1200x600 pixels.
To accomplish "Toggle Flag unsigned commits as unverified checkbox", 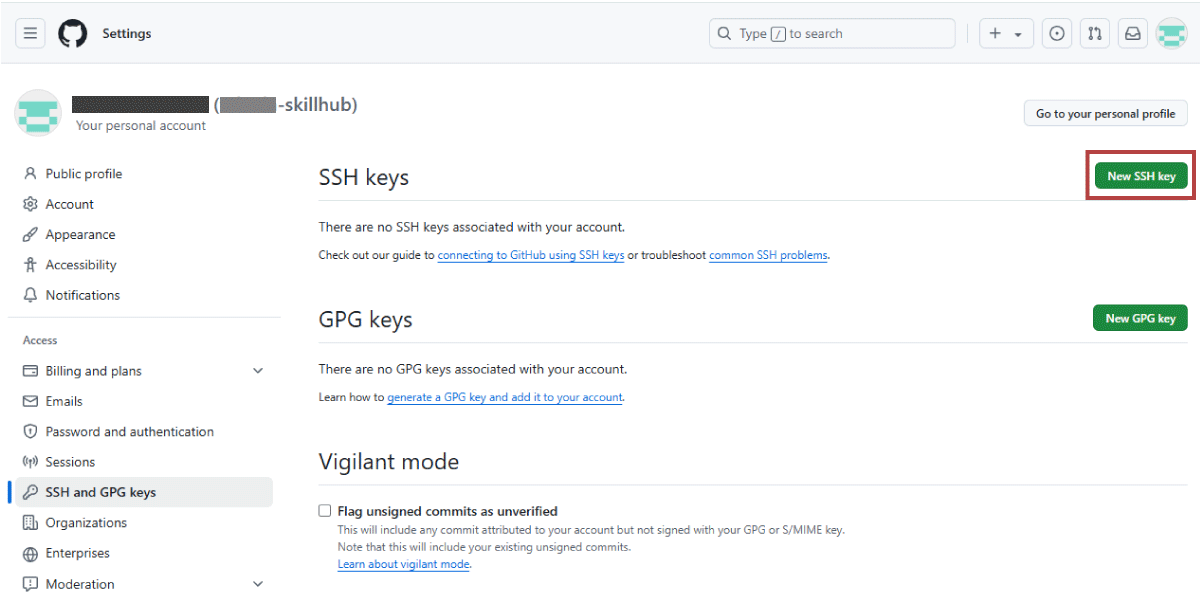I will click(325, 511).
